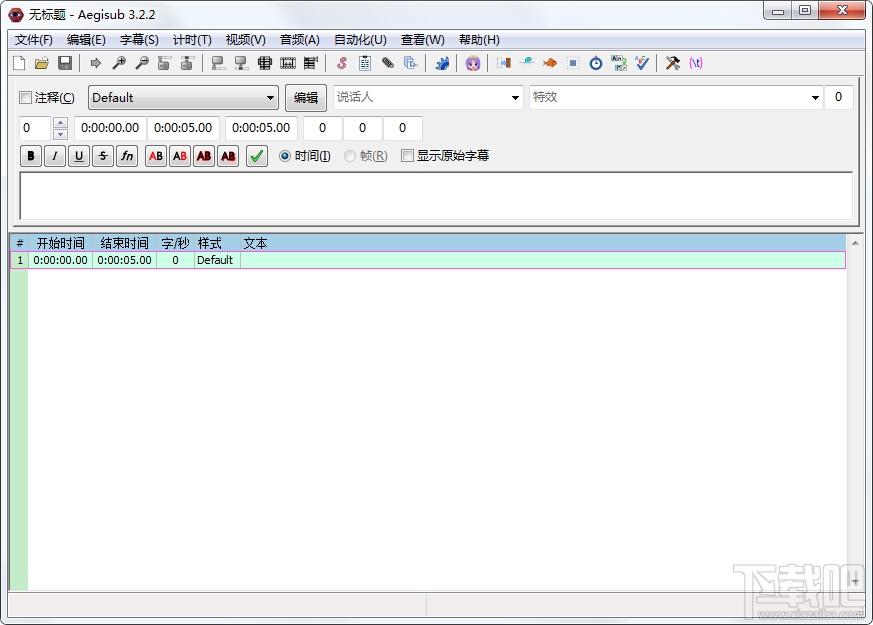
Task: Save subtitles using the floppy disk icon
Action: click(x=65, y=63)
